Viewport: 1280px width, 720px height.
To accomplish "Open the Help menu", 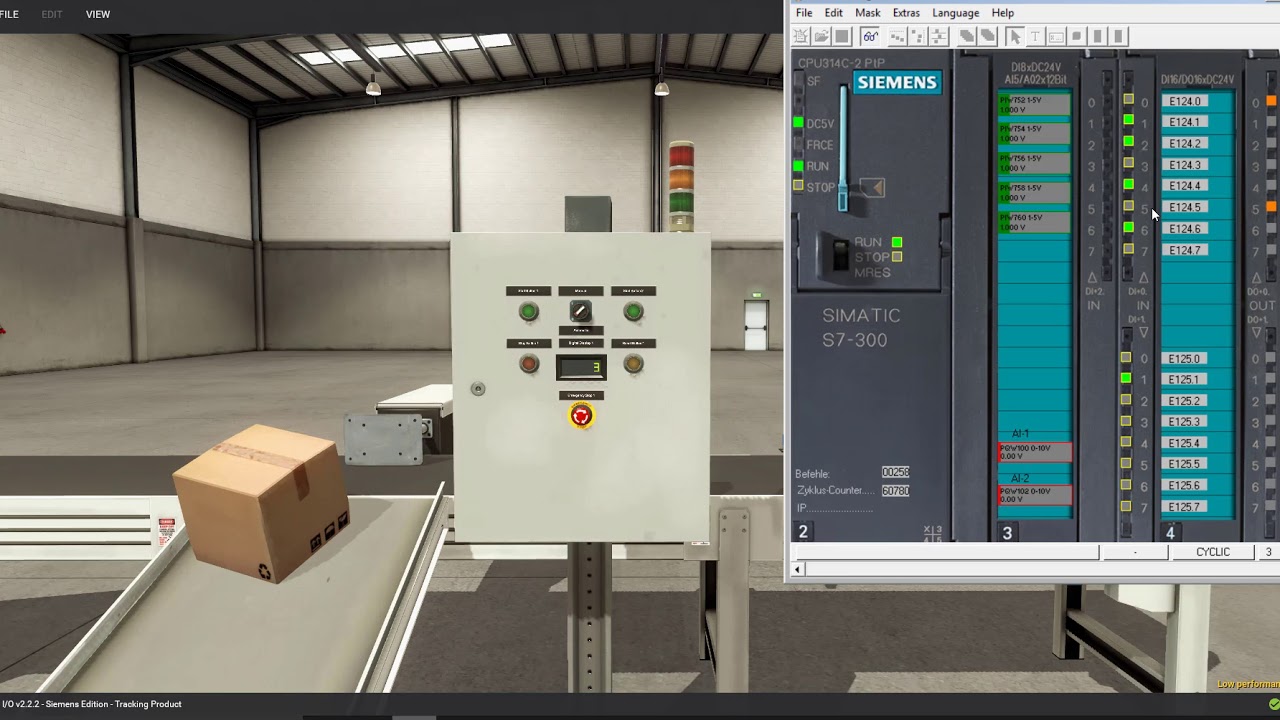I will coord(1003,13).
